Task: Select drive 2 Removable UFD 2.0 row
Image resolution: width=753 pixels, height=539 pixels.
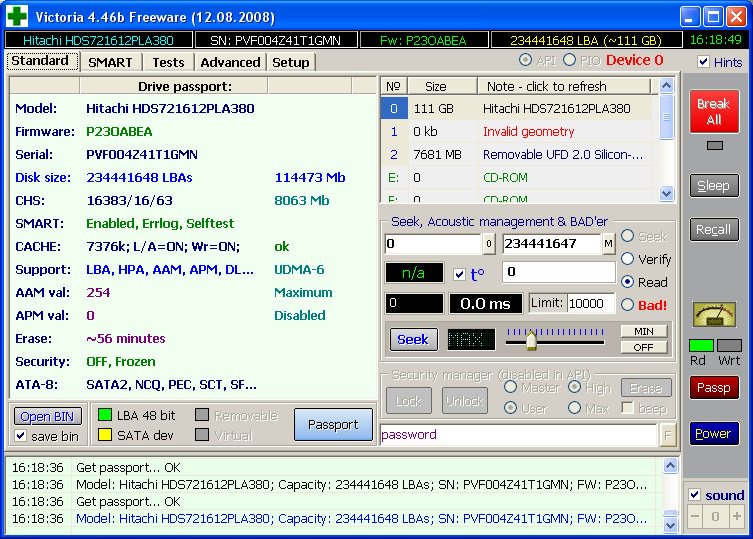Action: [x=520, y=155]
